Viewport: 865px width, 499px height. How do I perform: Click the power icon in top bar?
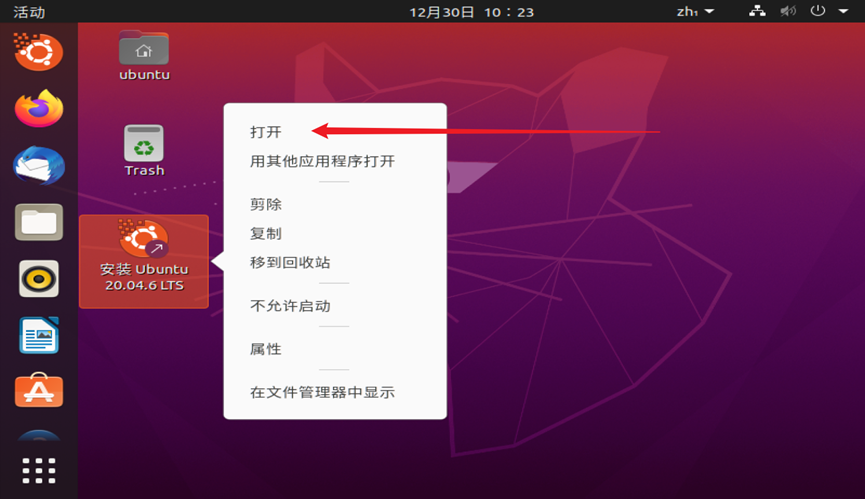pos(818,11)
